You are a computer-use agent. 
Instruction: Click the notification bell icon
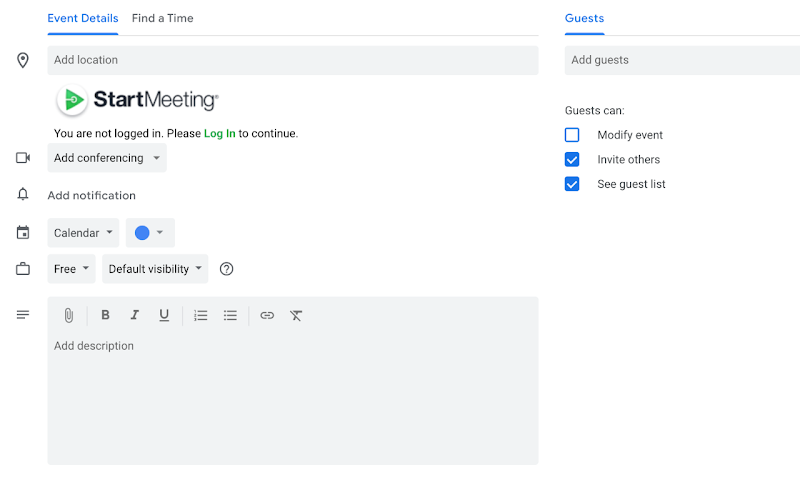coord(23,194)
